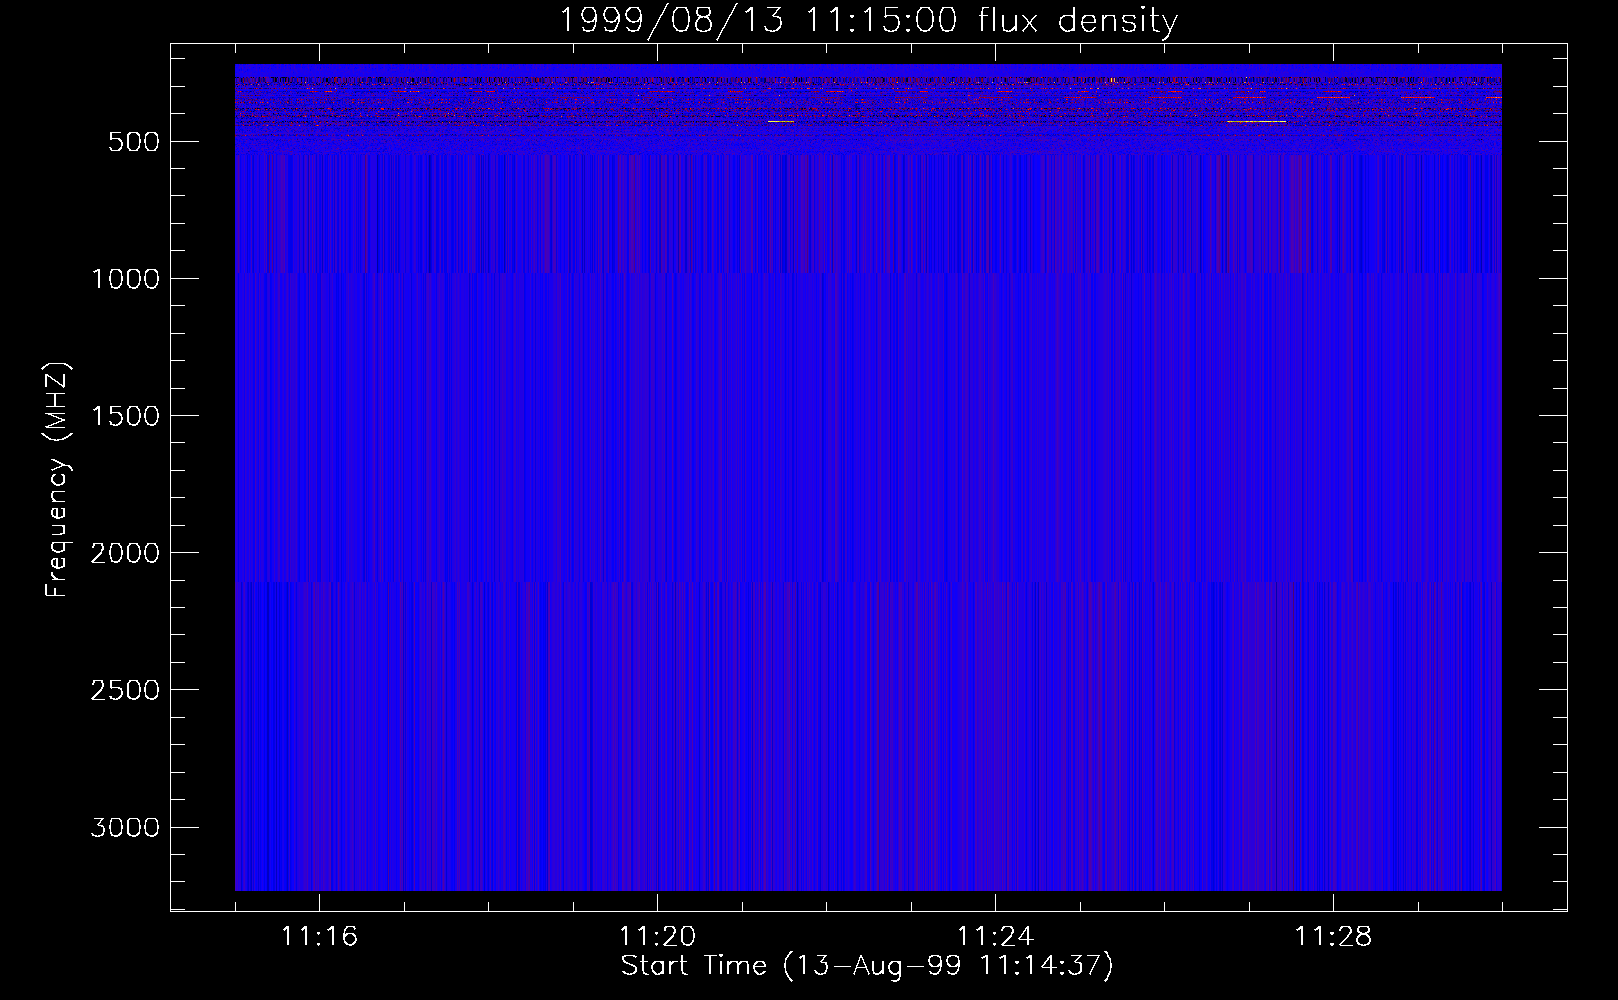Select the 1000 frequency tick label

click(x=125, y=279)
